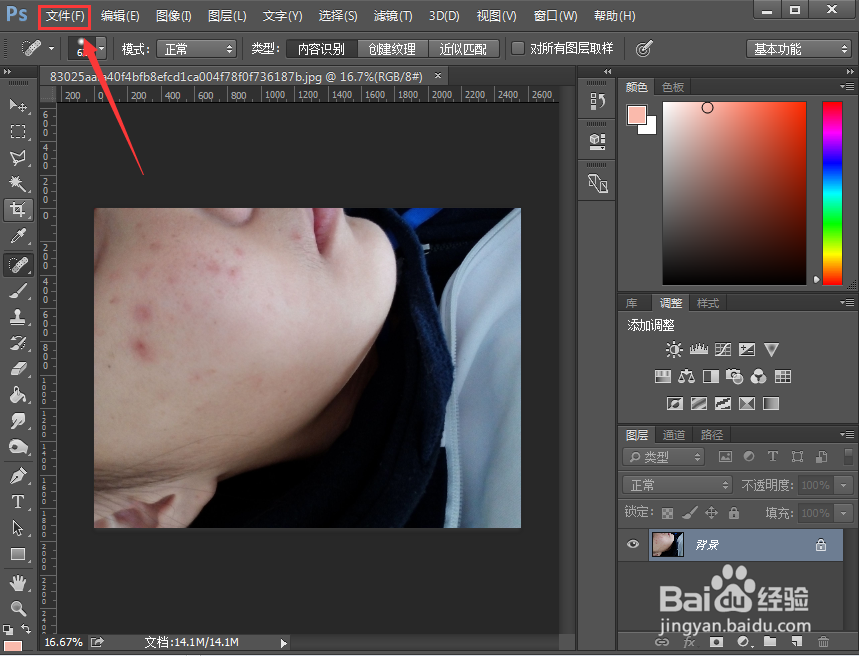Toggle lock all padlock icon

pyautogui.click(x=734, y=513)
